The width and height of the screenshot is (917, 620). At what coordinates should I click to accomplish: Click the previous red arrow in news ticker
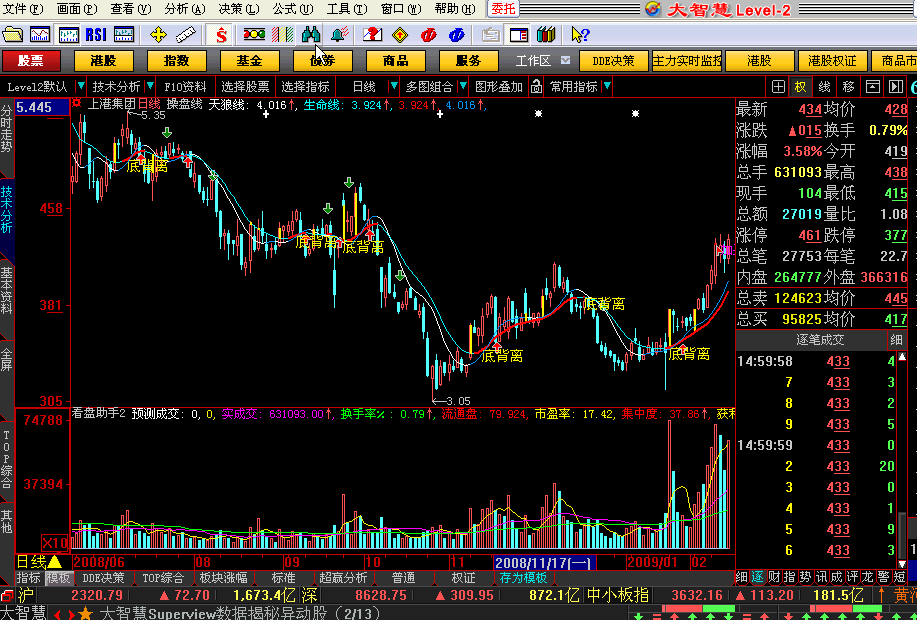57,614
